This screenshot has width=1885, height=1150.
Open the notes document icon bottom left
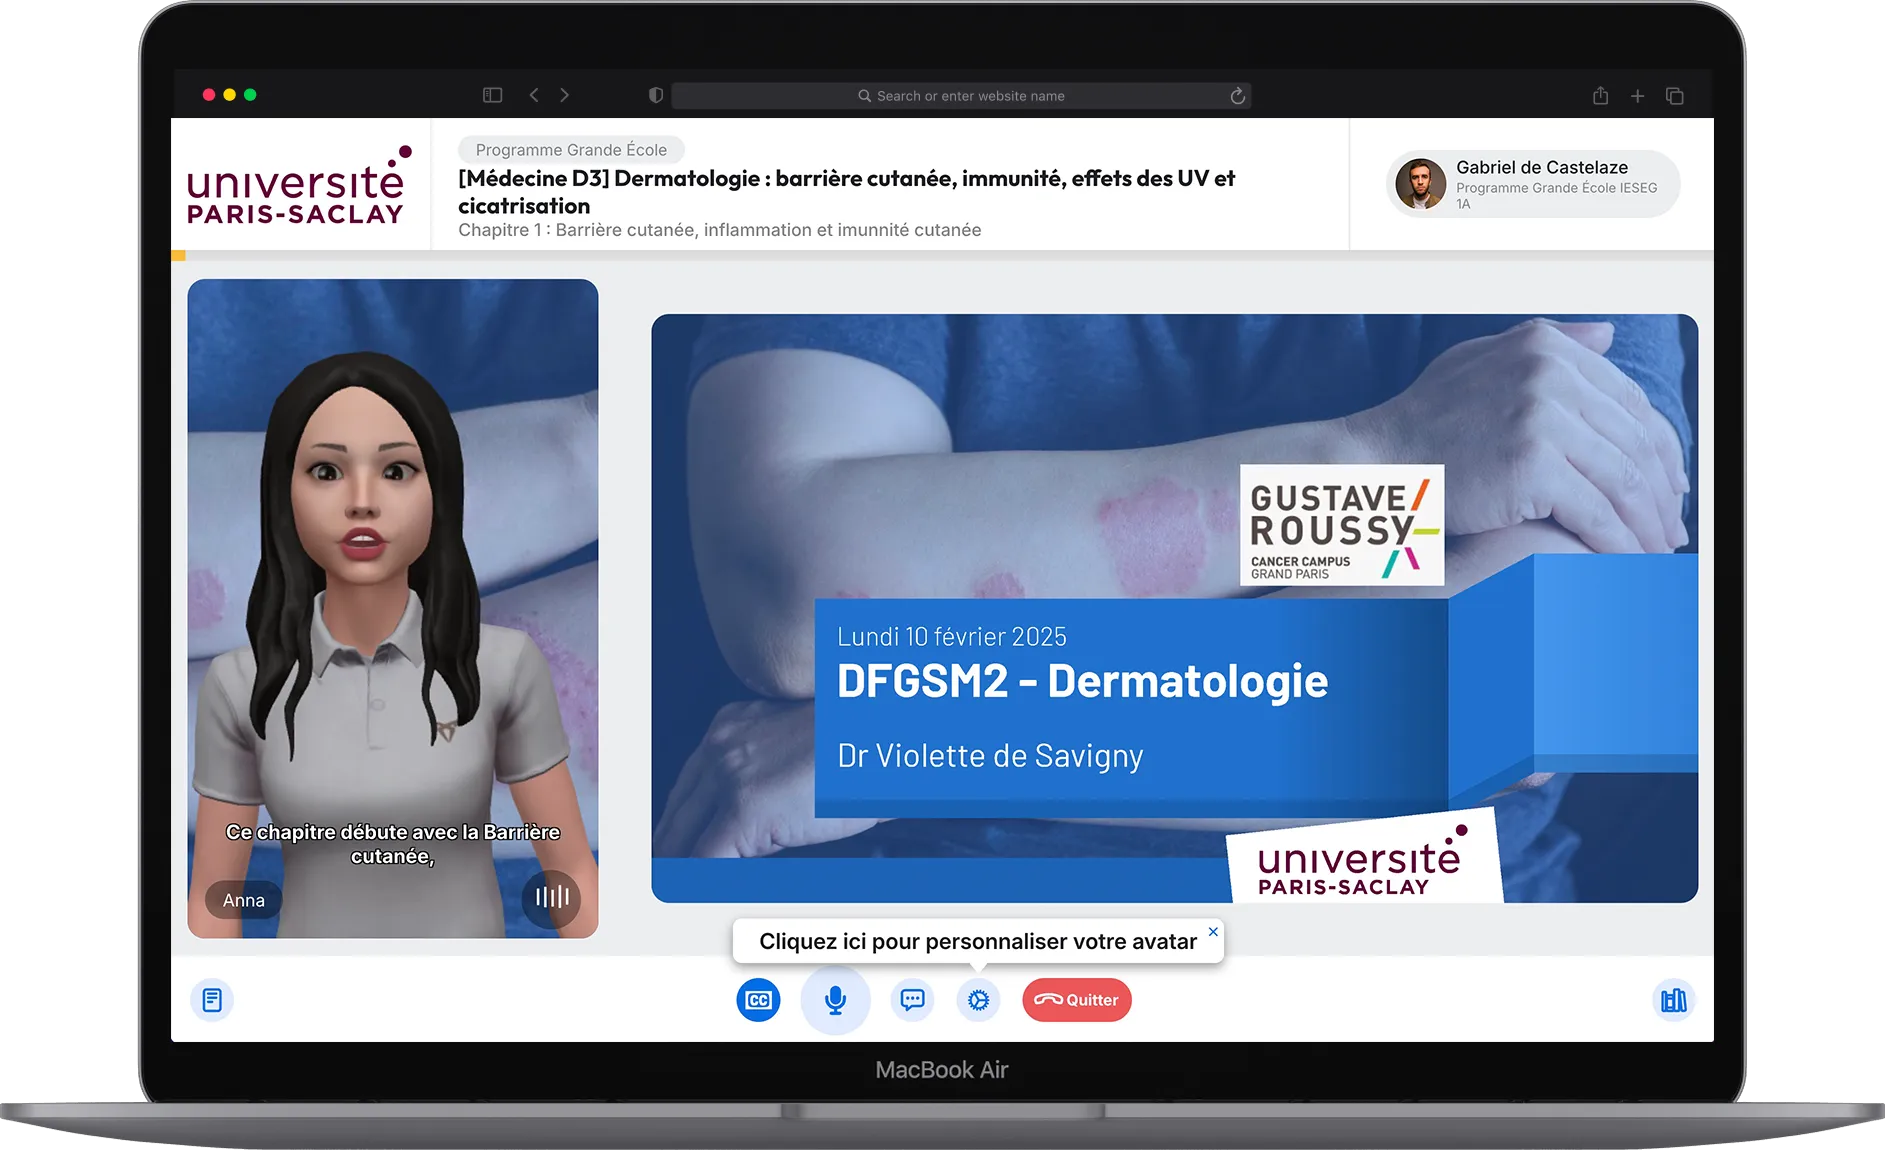212,1000
